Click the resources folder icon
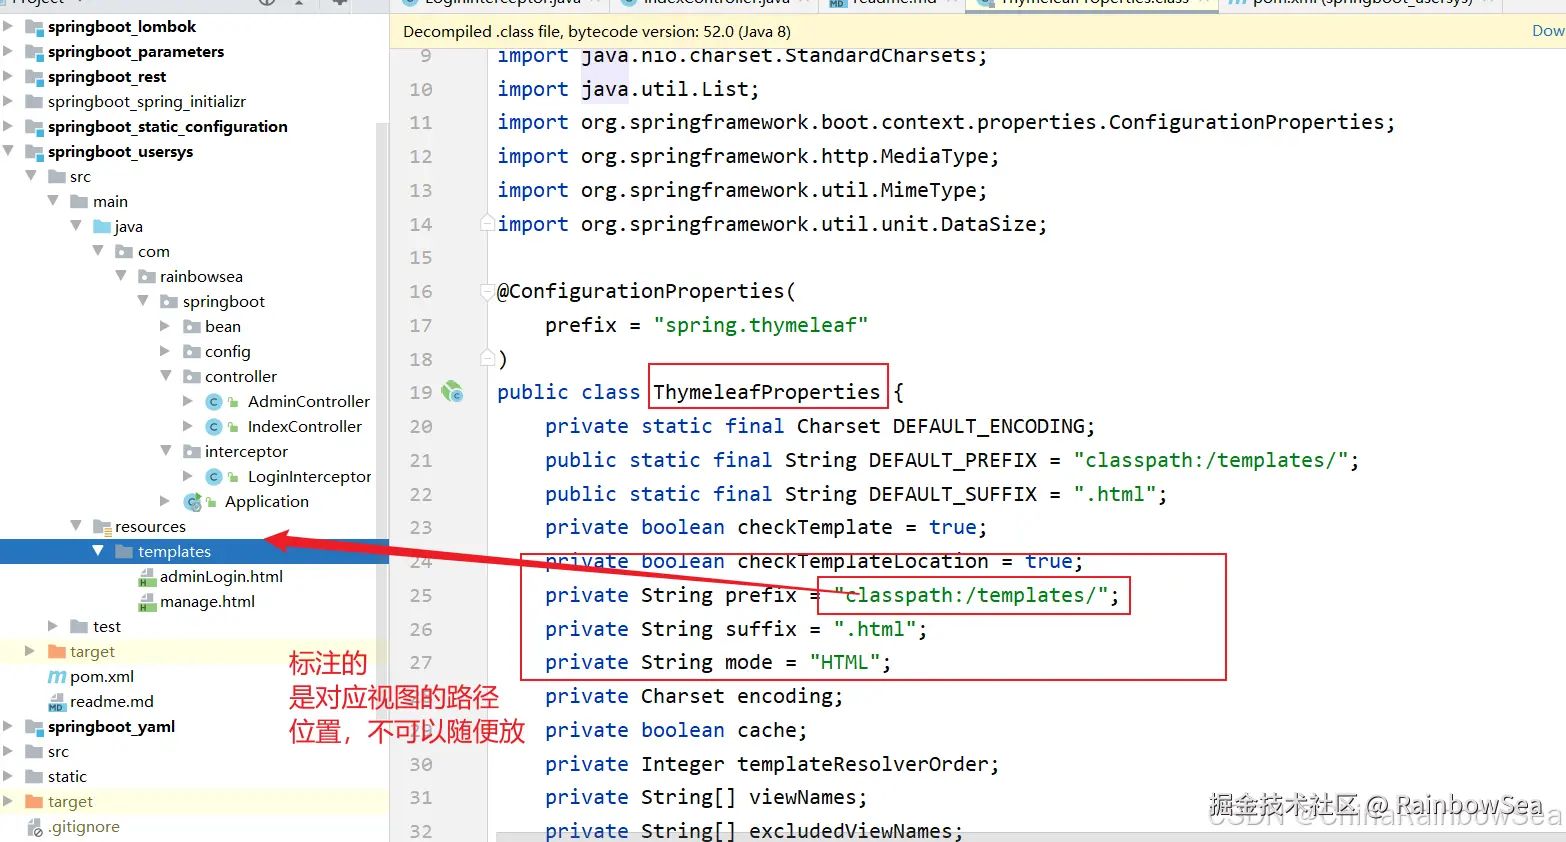This screenshot has height=842, width=1566. (102, 527)
